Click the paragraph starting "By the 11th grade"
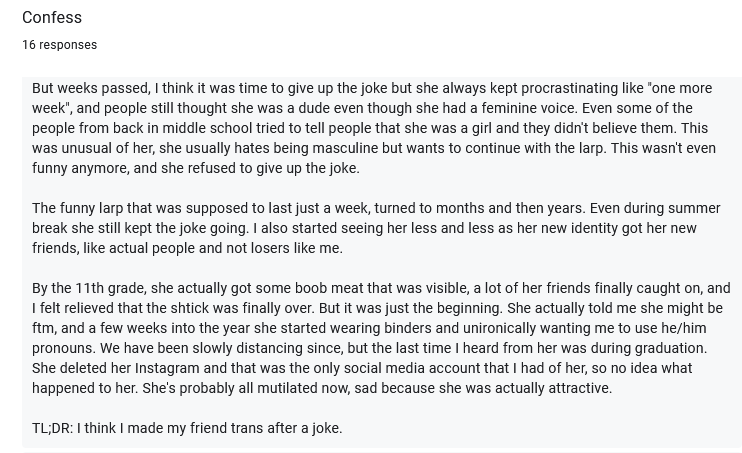Viewport: 742px width, 453px height. (381, 338)
